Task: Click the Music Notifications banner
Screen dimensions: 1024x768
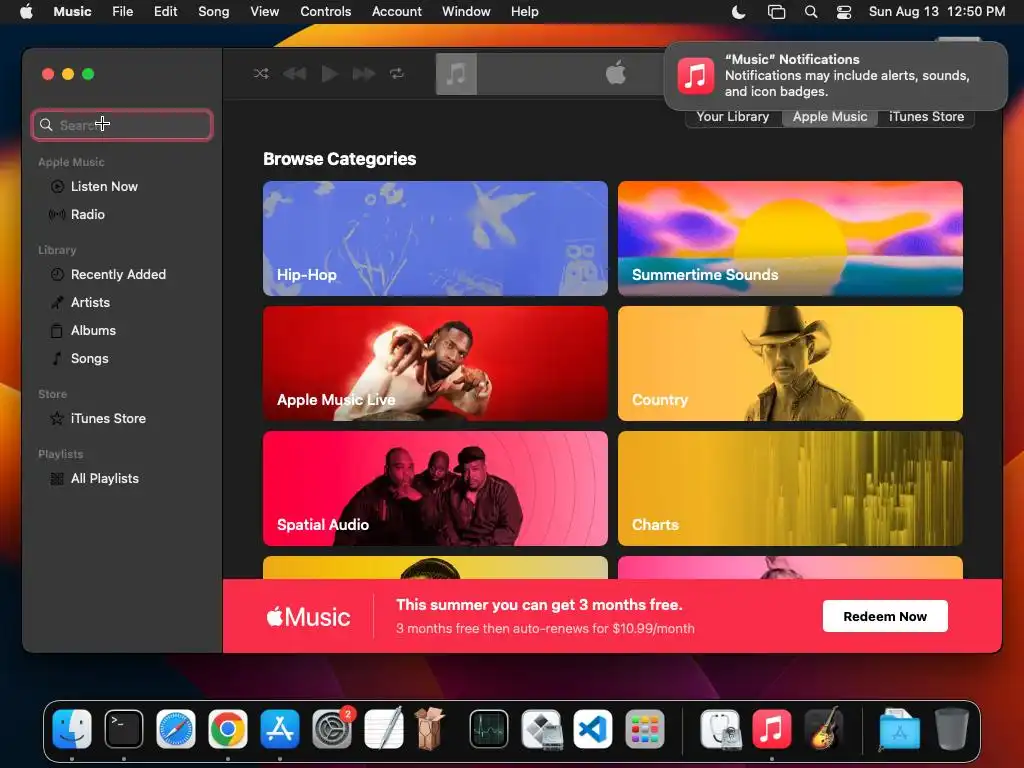Action: tap(836, 76)
